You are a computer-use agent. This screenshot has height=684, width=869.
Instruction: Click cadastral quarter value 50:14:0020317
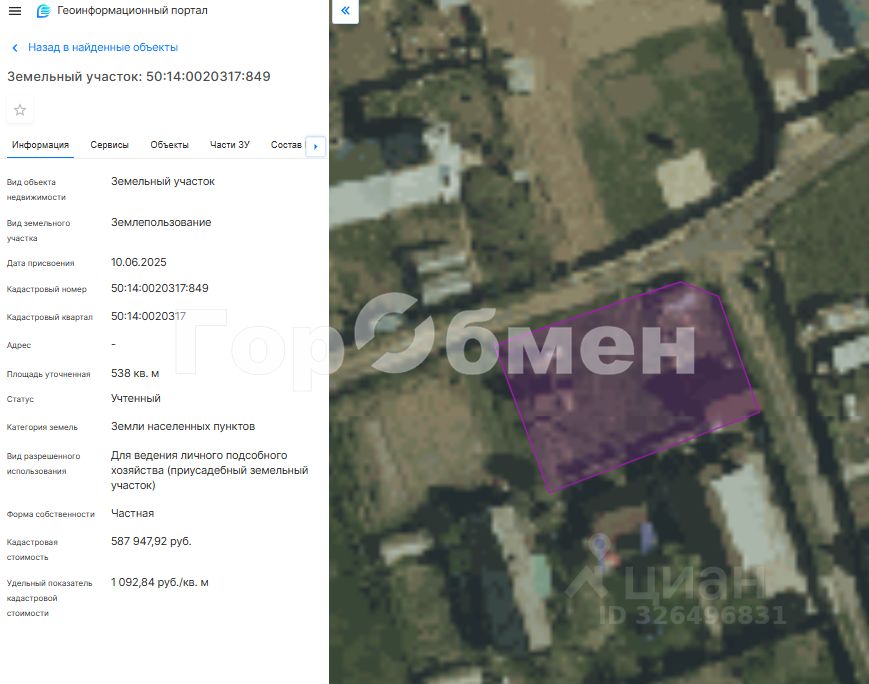(x=148, y=316)
